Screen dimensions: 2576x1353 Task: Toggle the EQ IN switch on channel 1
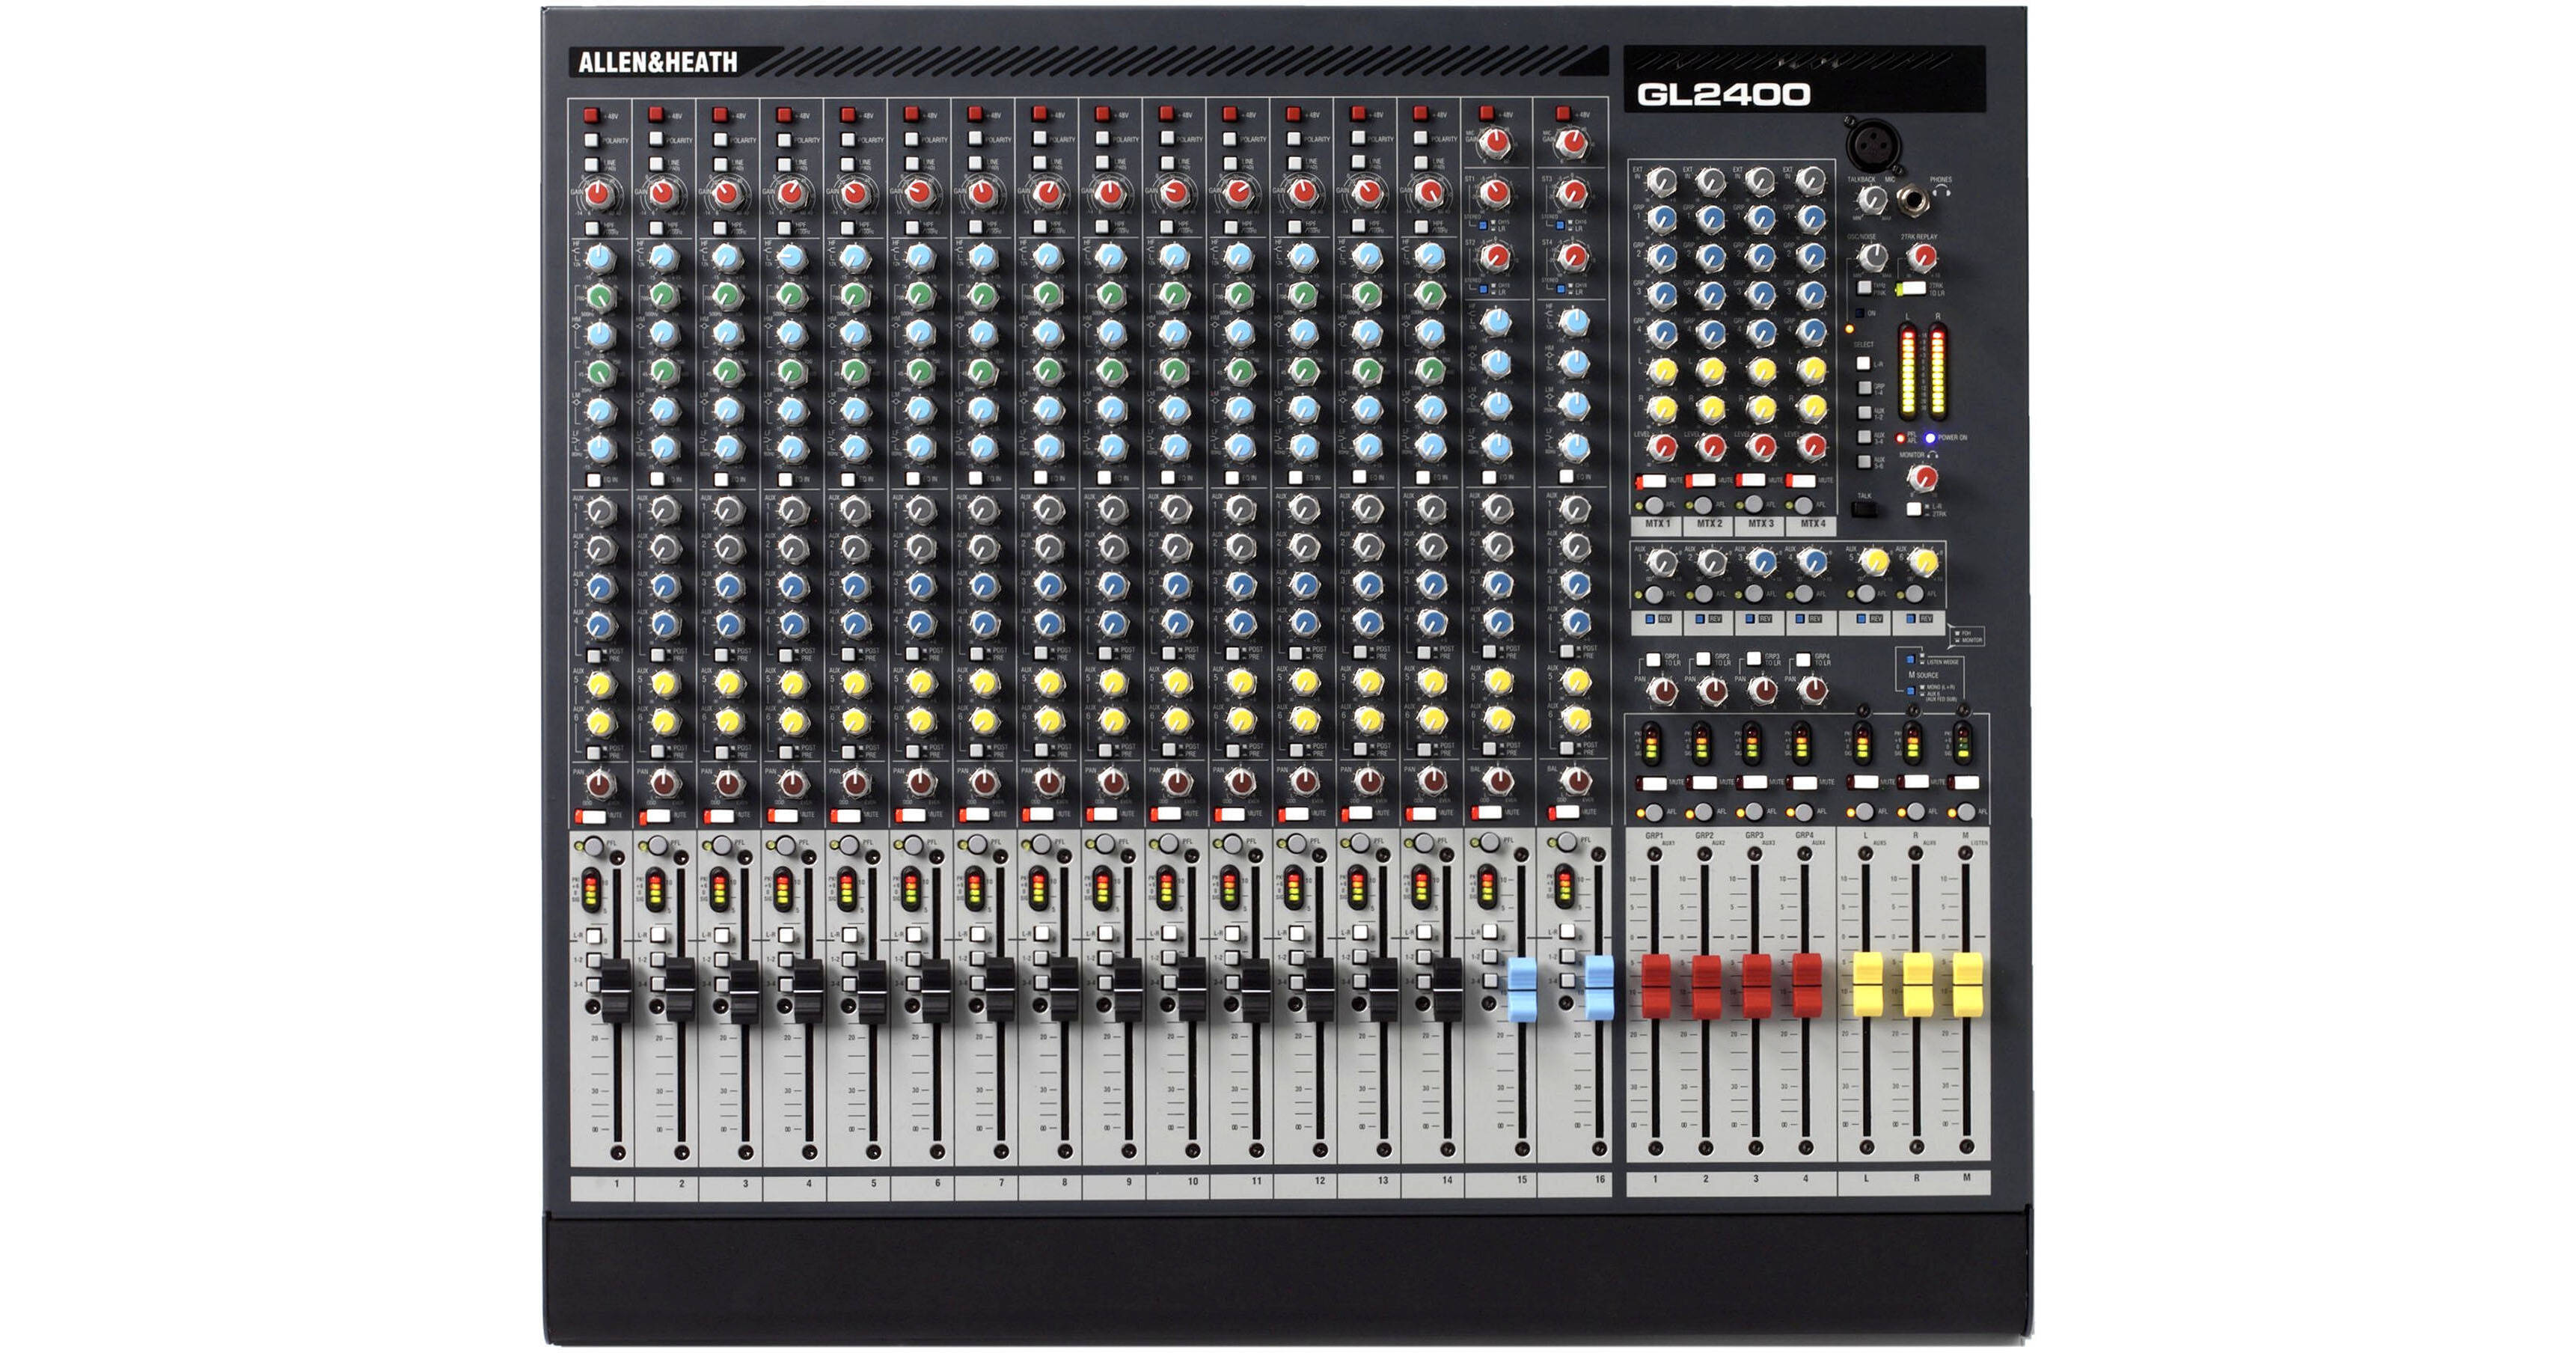click(x=593, y=480)
